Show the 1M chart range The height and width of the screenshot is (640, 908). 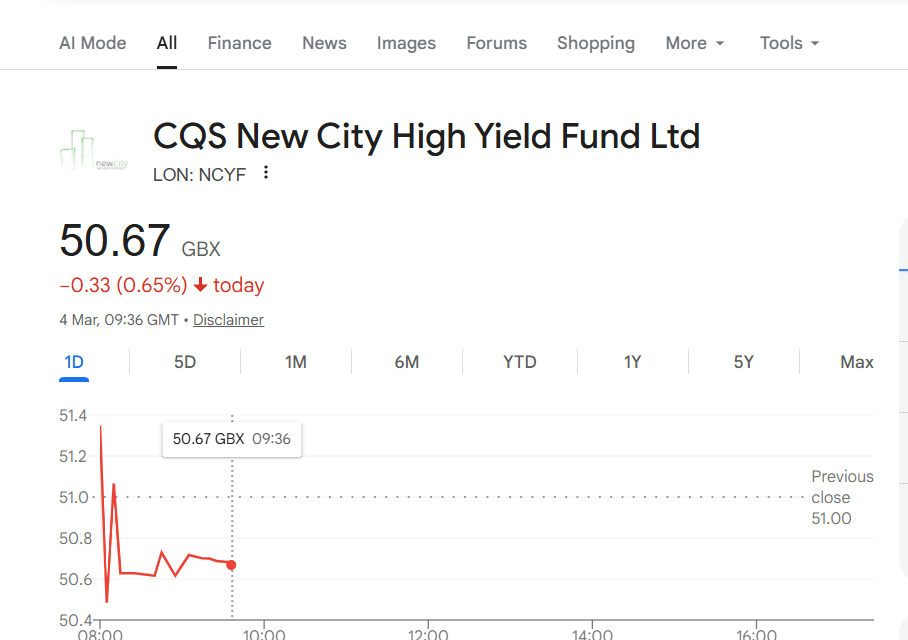pos(295,362)
